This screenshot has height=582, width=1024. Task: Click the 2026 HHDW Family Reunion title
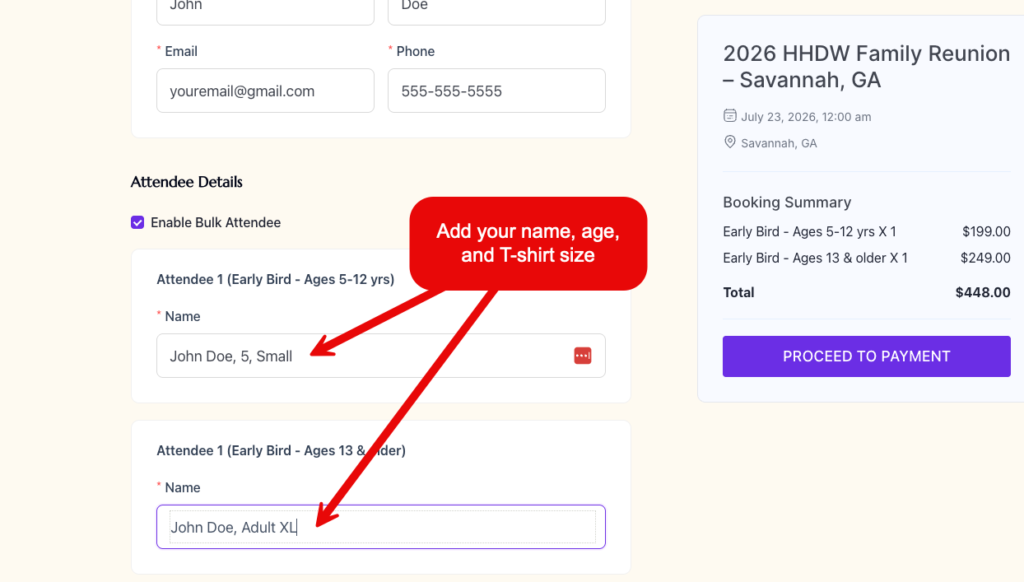pos(866,67)
